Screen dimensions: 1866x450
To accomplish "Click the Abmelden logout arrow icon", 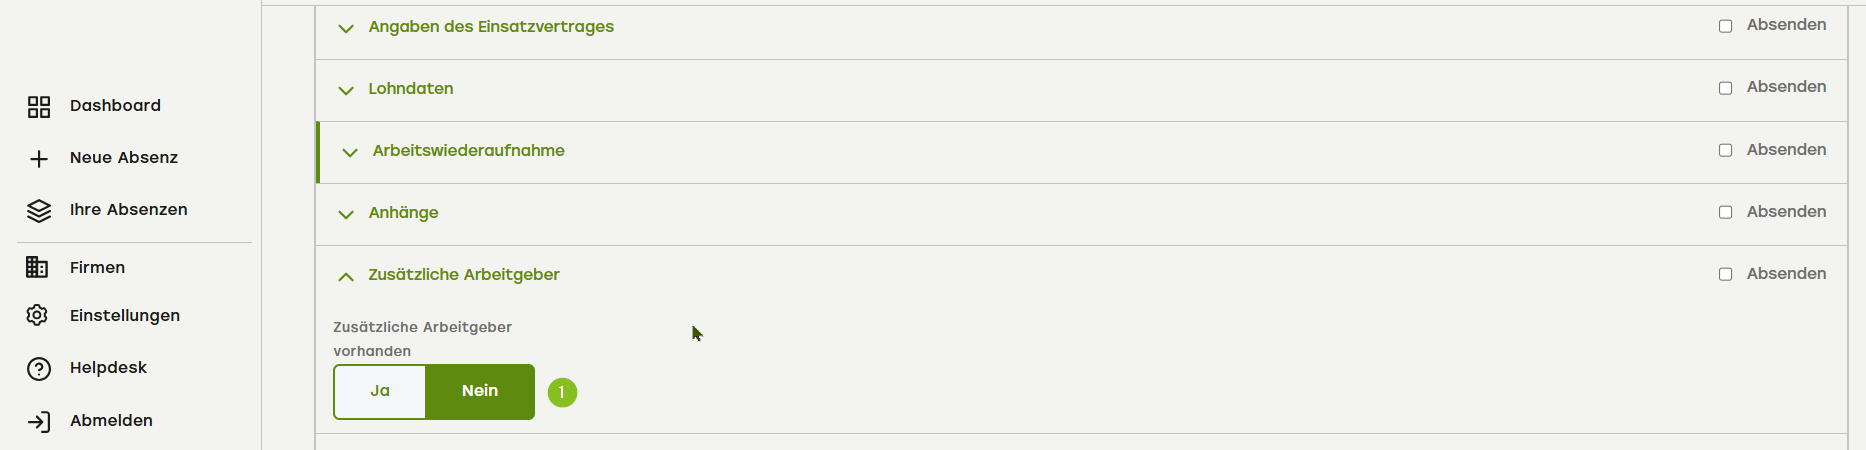I will coord(39,422).
